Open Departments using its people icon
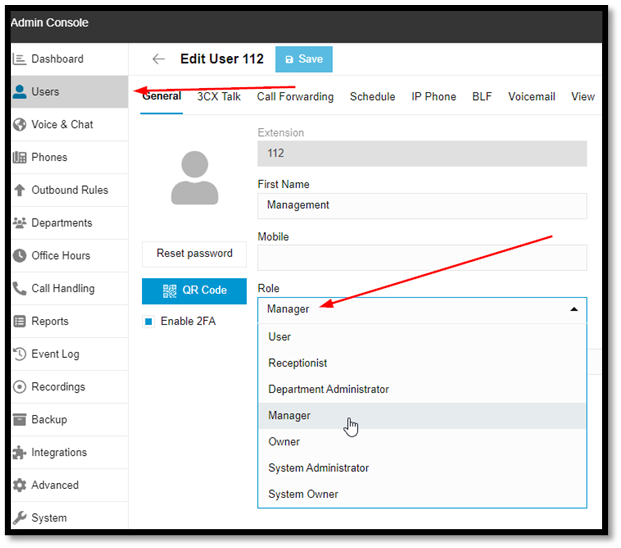This screenshot has width=621, height=548. [x=19, y=223]
